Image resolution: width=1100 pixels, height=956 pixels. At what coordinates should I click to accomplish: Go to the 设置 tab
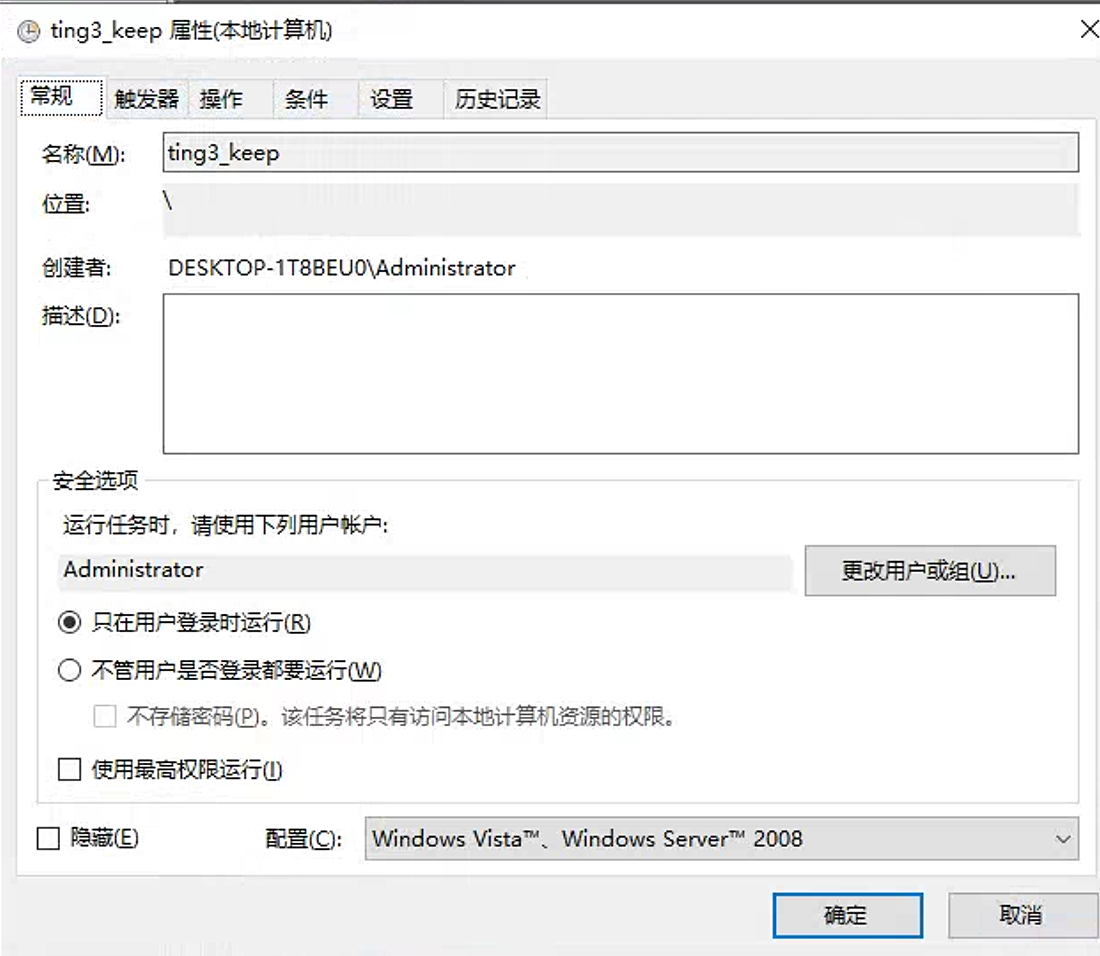coord(401,99)
